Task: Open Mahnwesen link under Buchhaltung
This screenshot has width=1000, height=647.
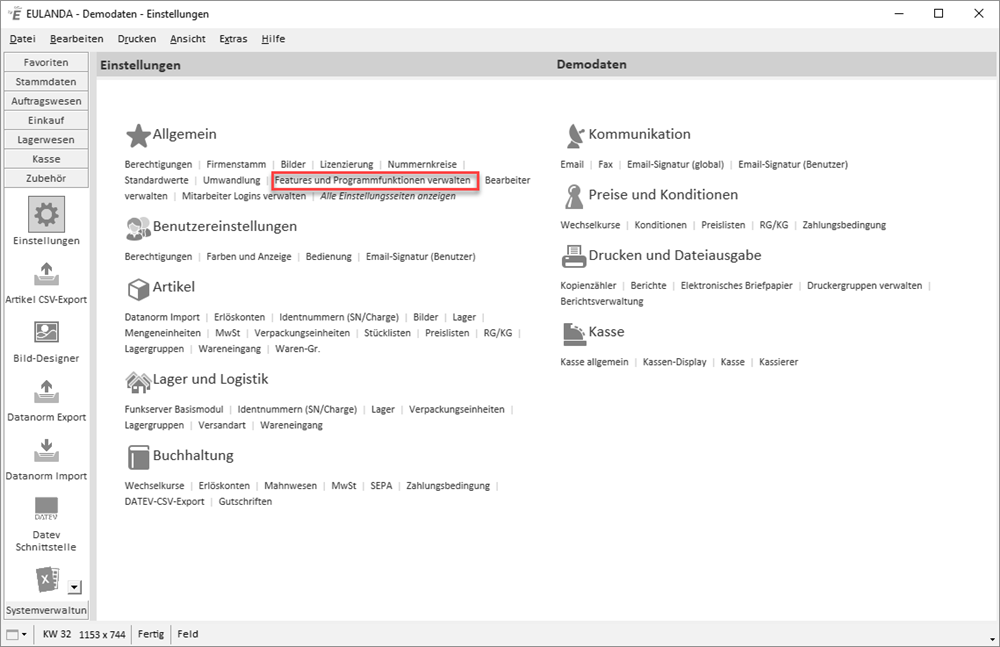Action: click(x=290, y=486)
